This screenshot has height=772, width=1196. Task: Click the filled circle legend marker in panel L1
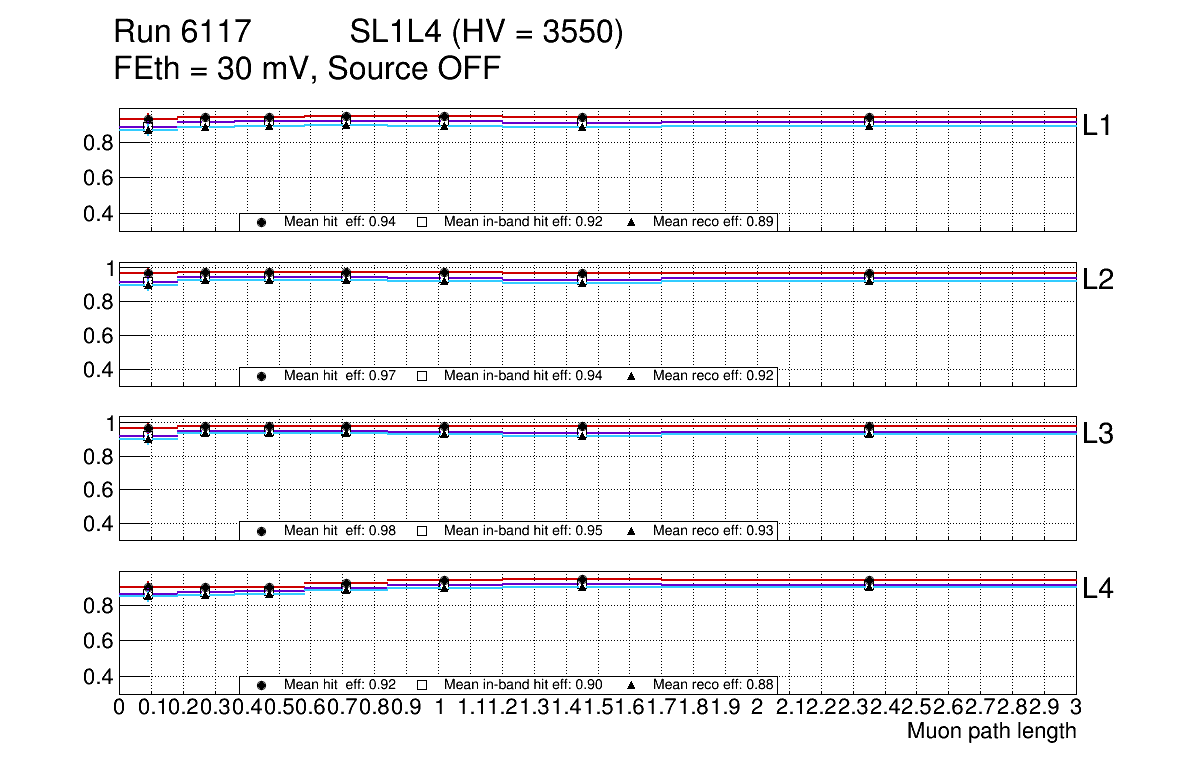coord(261,222)
